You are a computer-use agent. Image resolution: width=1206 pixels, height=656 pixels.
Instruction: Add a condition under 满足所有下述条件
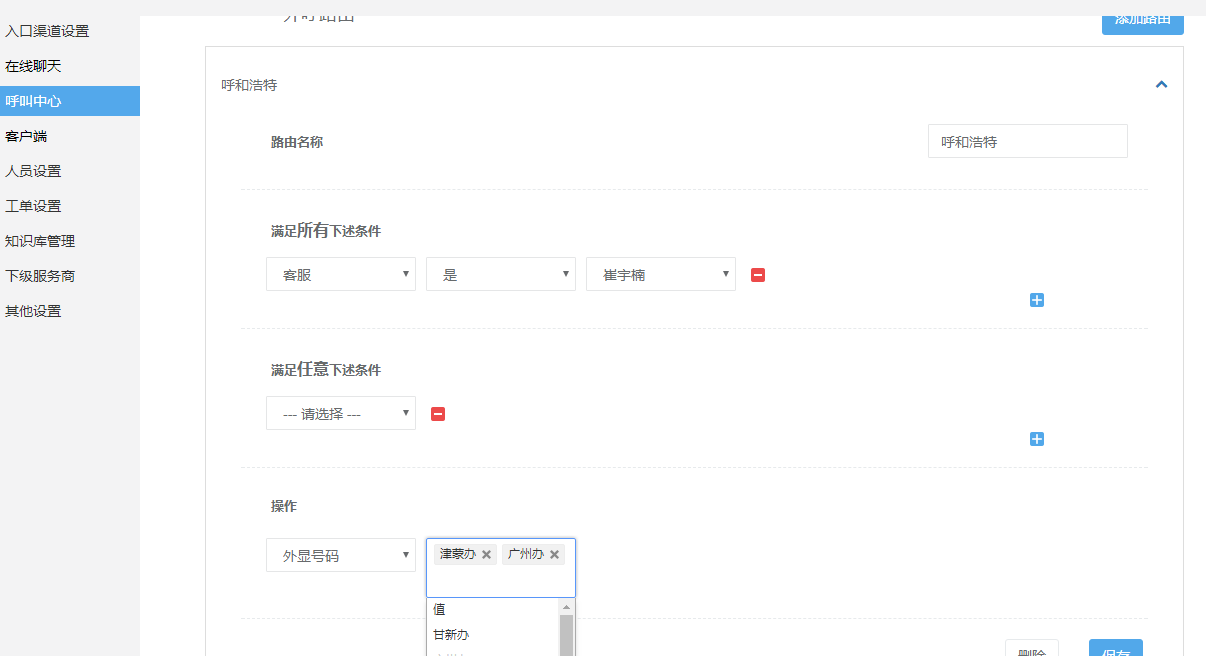[1037, 300]
